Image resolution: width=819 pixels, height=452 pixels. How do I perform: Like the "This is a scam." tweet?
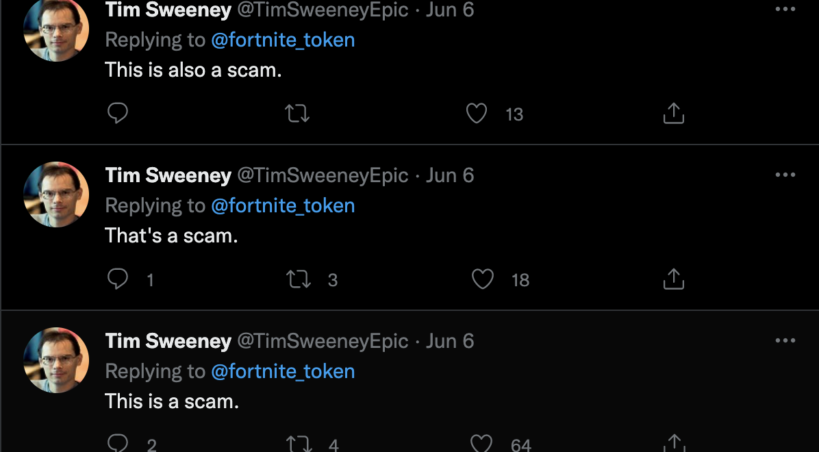[483, 443]
